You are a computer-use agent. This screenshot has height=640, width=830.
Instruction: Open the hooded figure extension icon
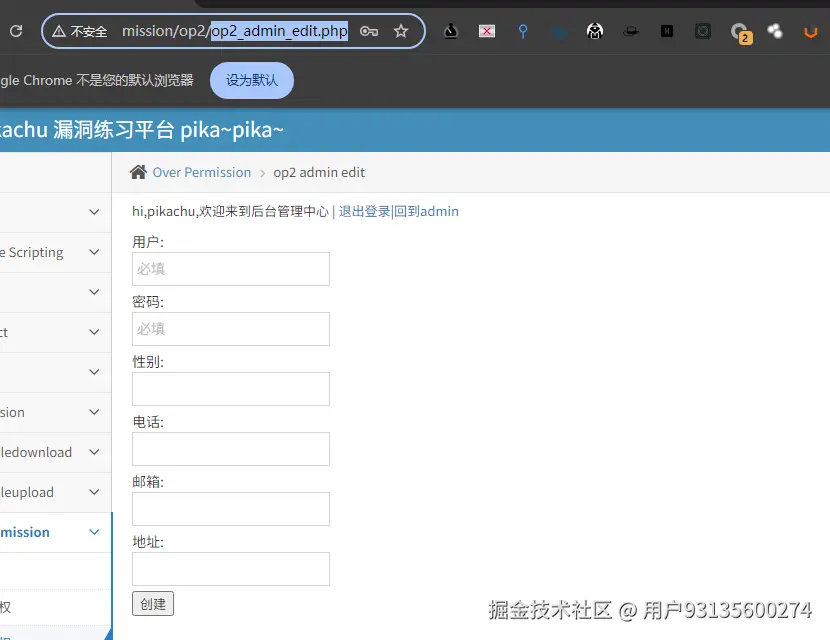pos(594,31)
